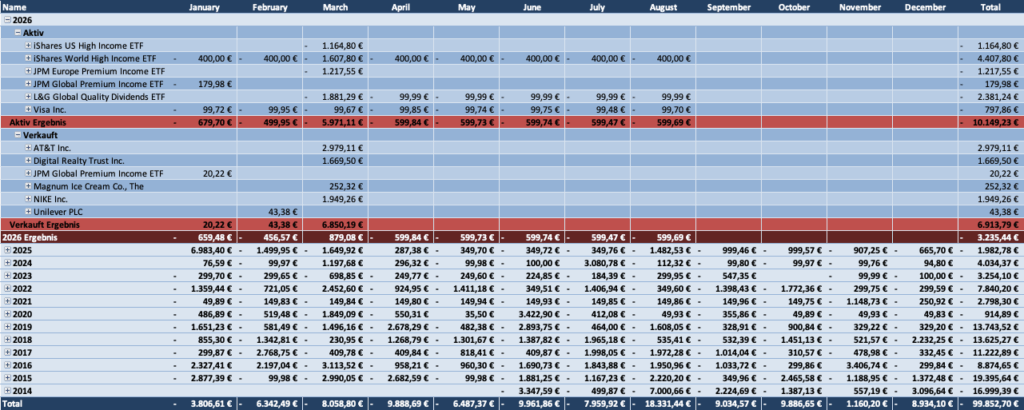Select the March column header
This screenshot has width=1024, height=410.
(335, 7)
